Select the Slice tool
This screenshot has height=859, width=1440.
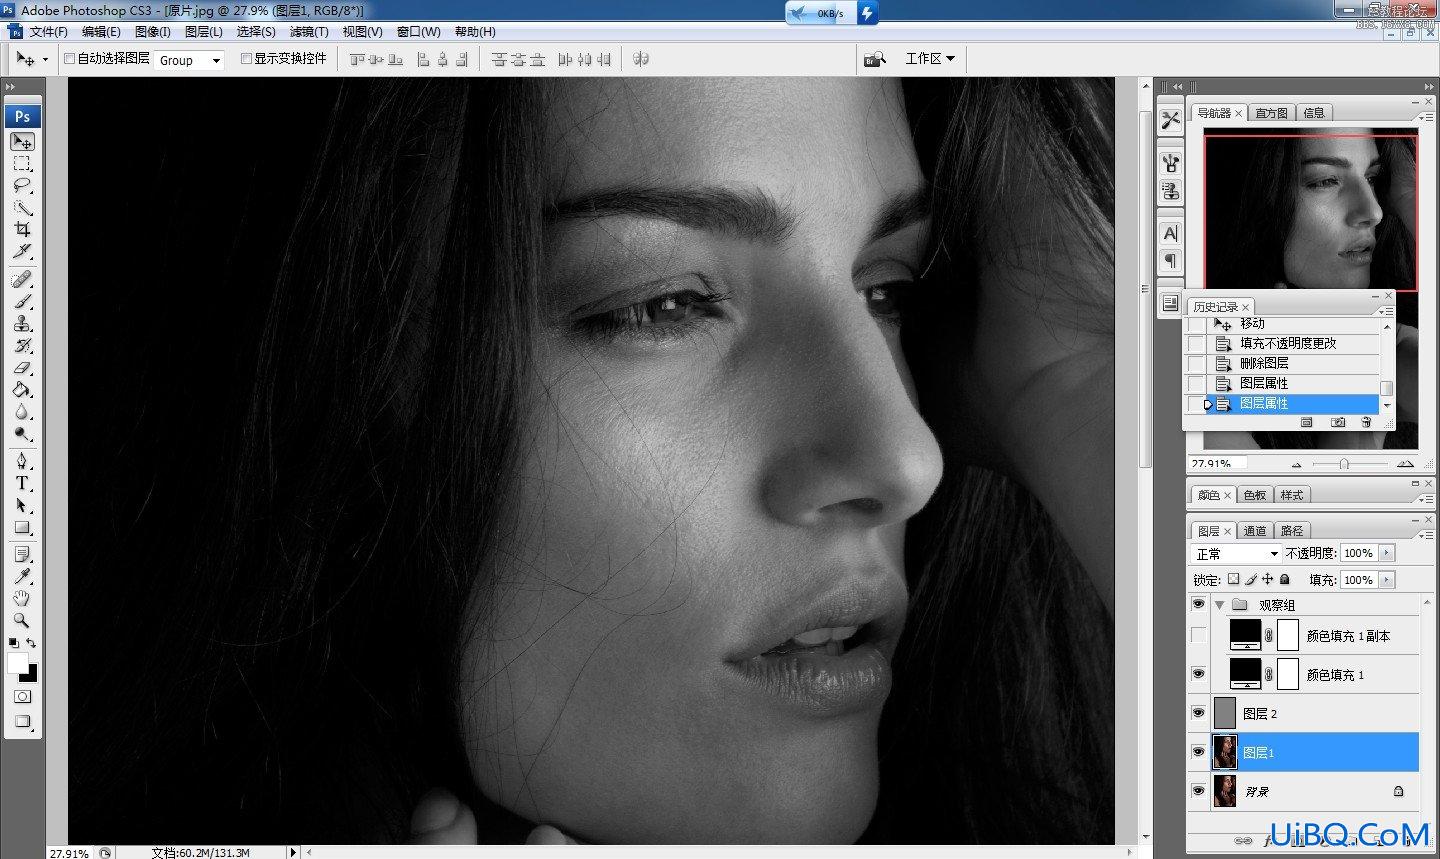click(22, 251)
